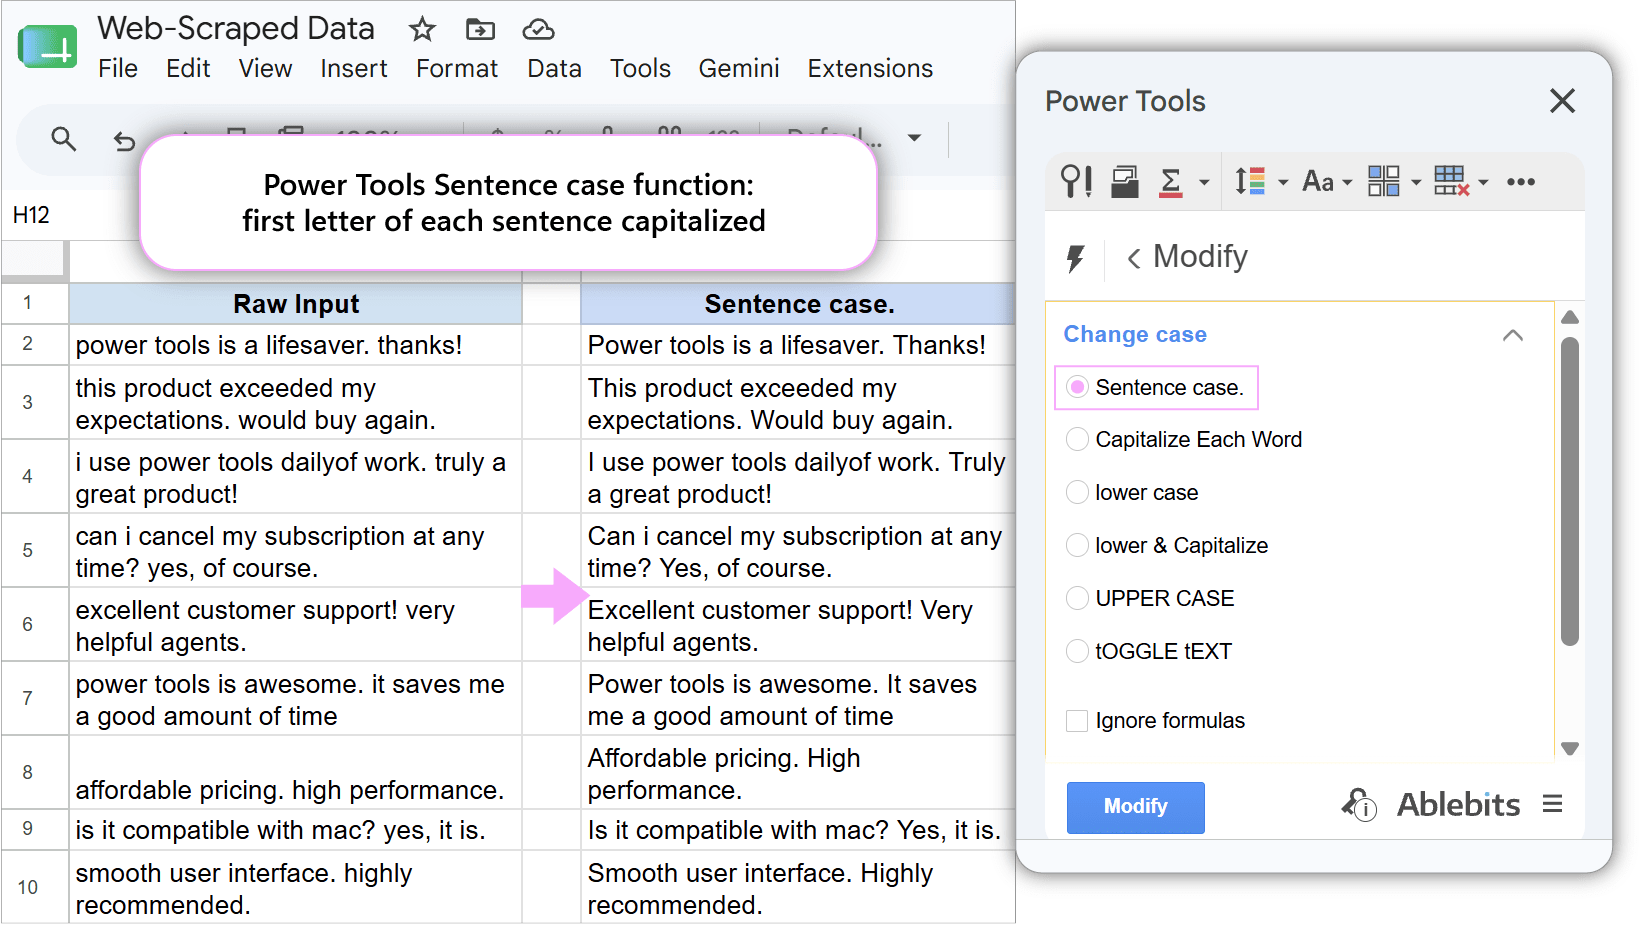The image size is (1649, 925).
Task: Open the dropdown arrow beside the sort icon
Action: 1283,183
